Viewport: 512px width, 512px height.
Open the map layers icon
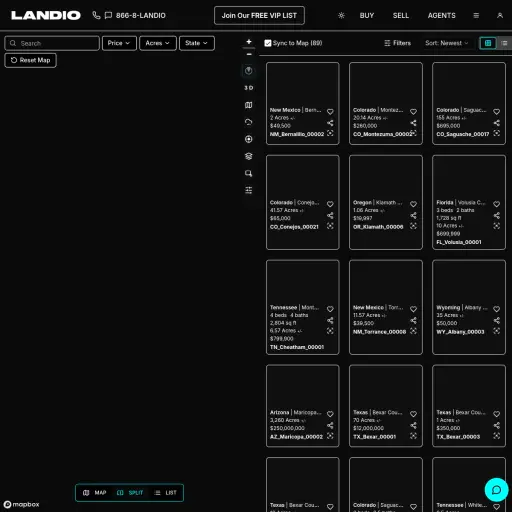coord(249,156)
